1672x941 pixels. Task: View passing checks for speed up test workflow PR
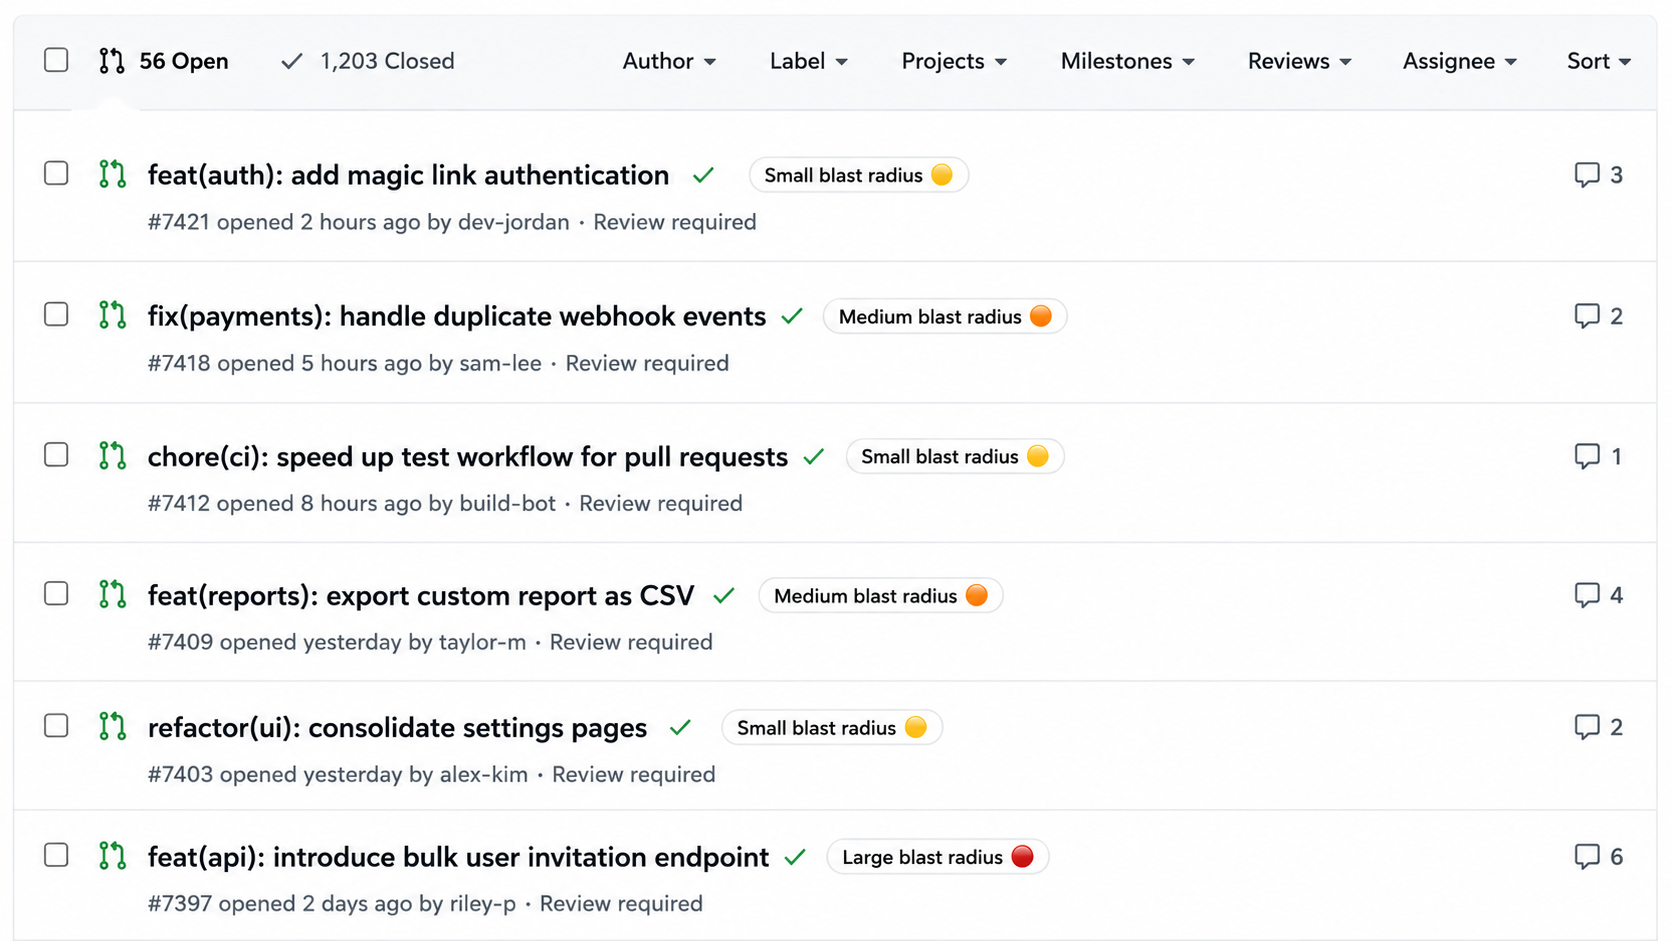click(x=814, y=457)
